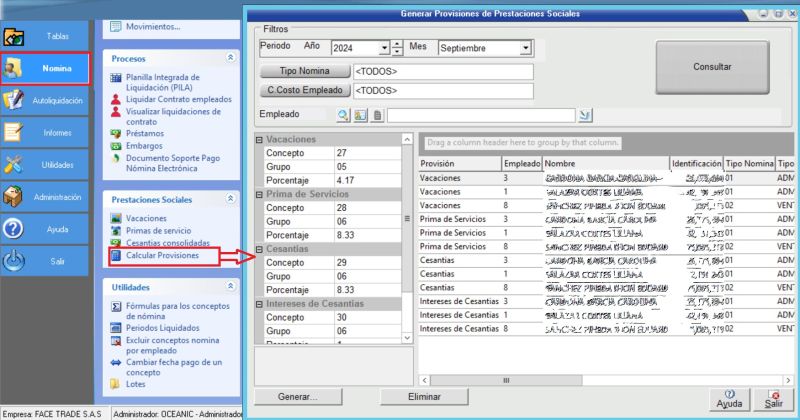Click the Administración box icon

point(15,197)
